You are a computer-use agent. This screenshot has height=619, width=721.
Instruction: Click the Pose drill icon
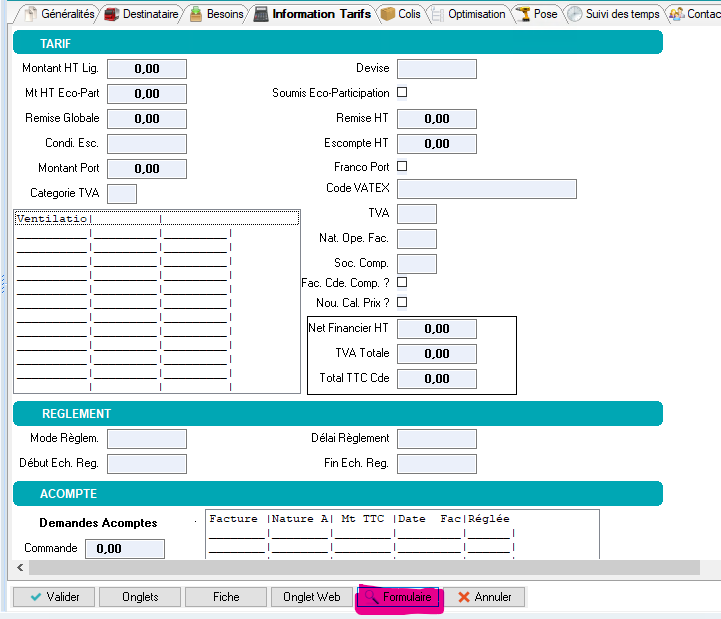point(522,15)
